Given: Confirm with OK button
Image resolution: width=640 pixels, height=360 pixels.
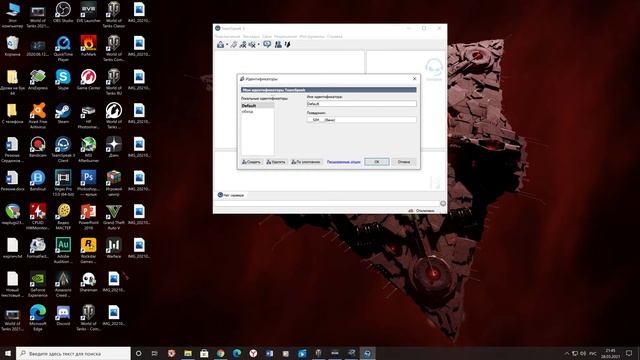Looking at the screenshot, I should click(x=377, y=162).
